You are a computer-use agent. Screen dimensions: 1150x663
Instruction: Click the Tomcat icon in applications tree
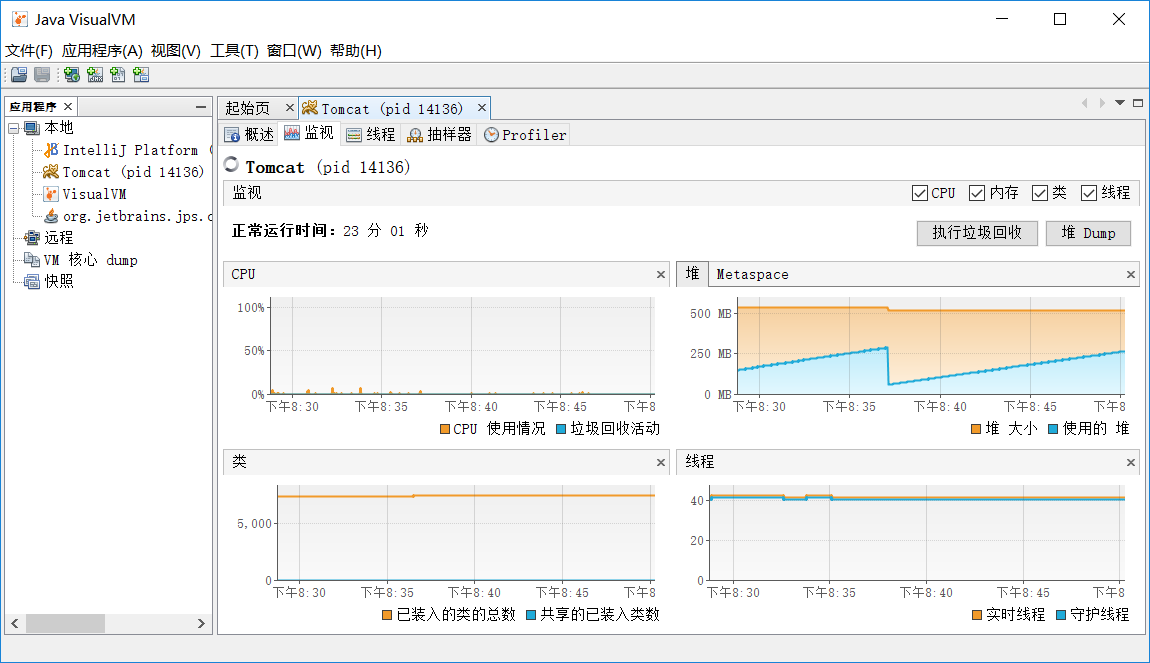pyautogui.click(x=51, y=172)
